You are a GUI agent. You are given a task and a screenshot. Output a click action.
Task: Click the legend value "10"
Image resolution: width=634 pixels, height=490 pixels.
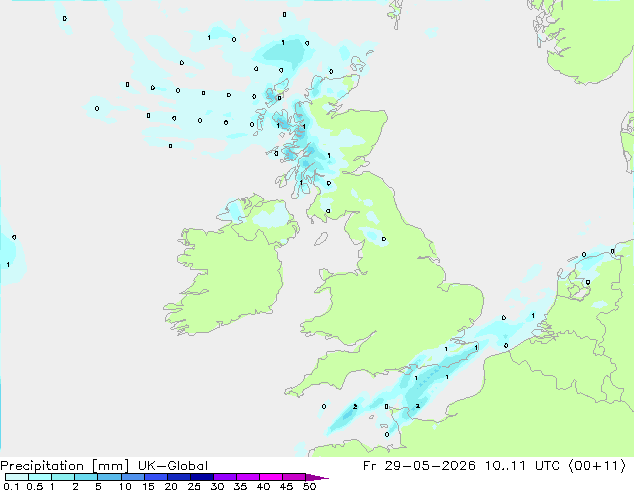tap(125, 486)
